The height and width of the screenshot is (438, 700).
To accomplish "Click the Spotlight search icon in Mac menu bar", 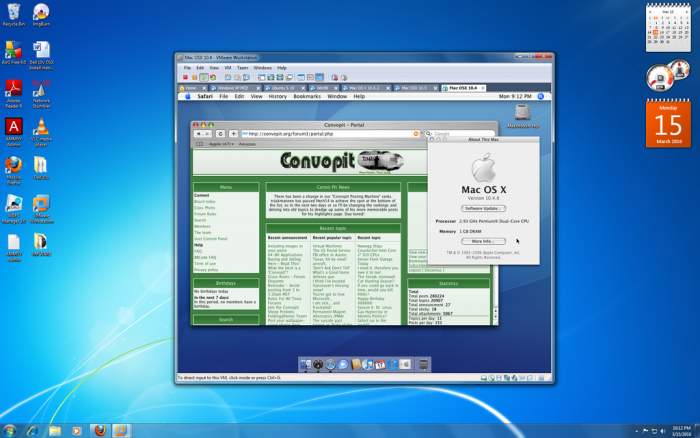I will coord(541,96).
